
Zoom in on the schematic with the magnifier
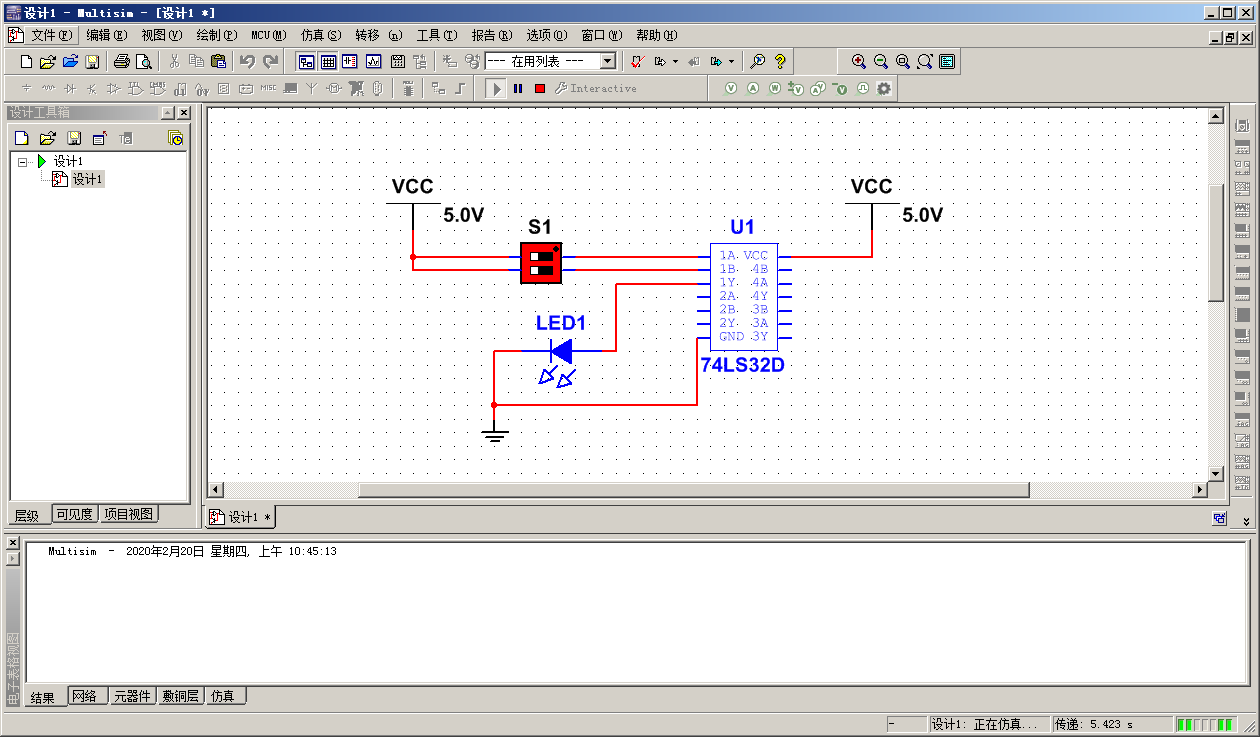coord(858,60)
